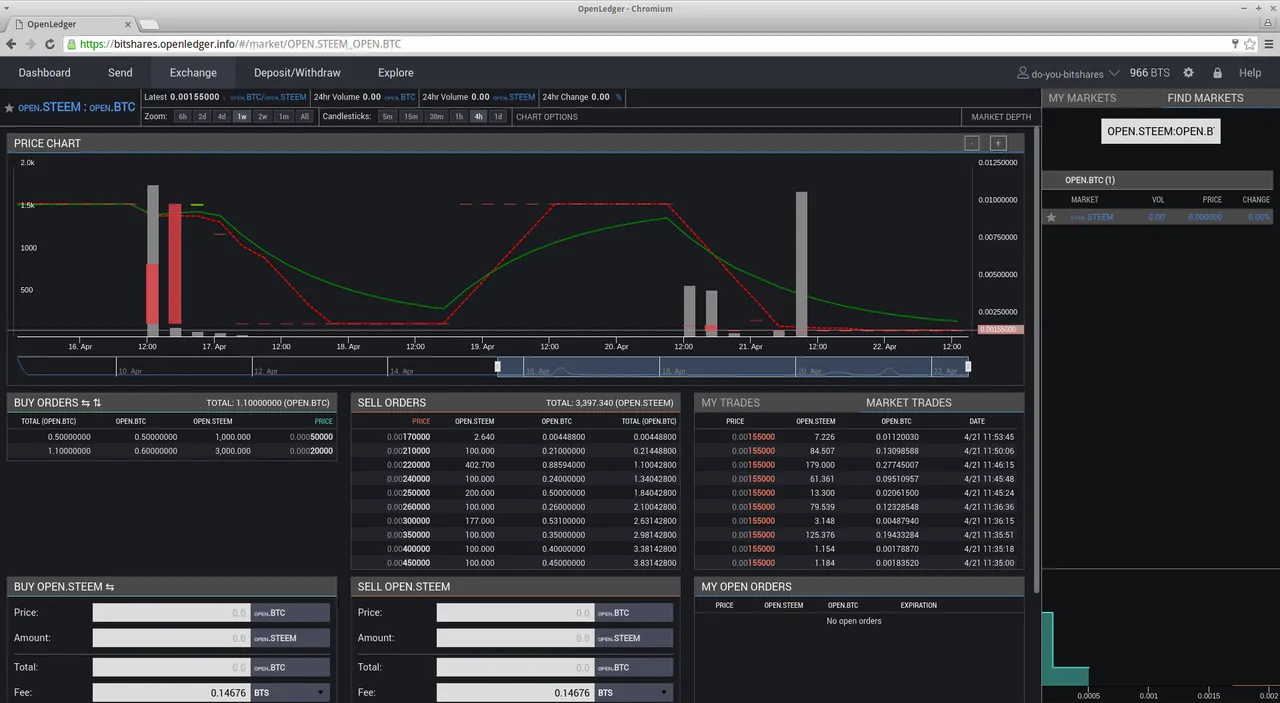Screen dimensions: 1280x703
Task: Open the Dashboard tab
Action: pos(45,73)
